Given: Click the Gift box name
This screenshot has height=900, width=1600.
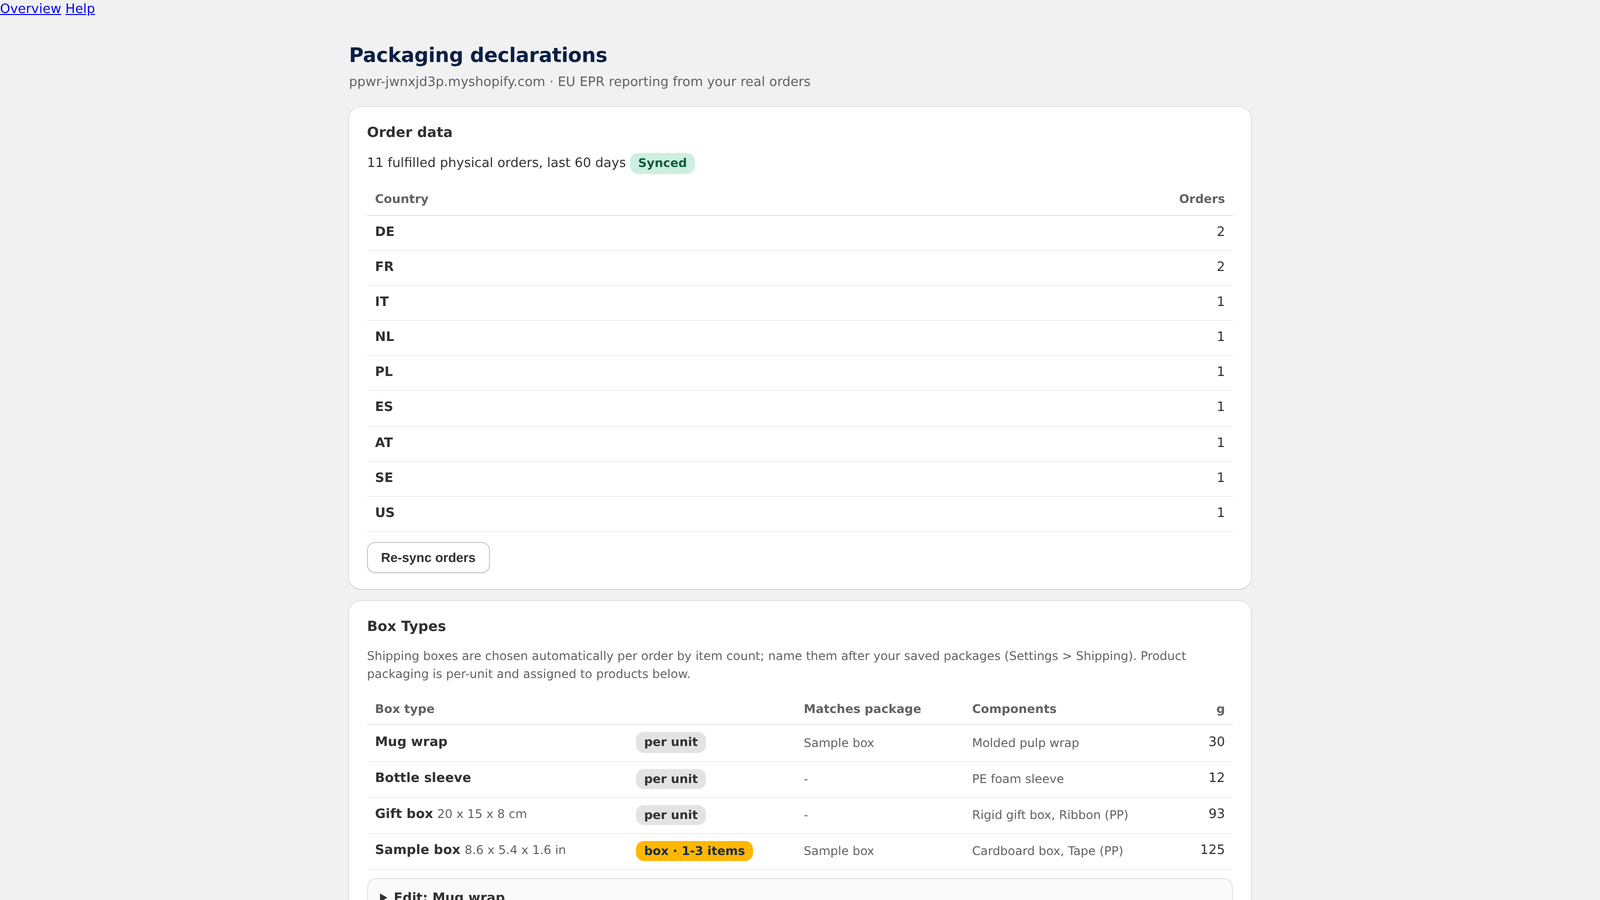Looking at the screenshot, I should coord(404,814).
